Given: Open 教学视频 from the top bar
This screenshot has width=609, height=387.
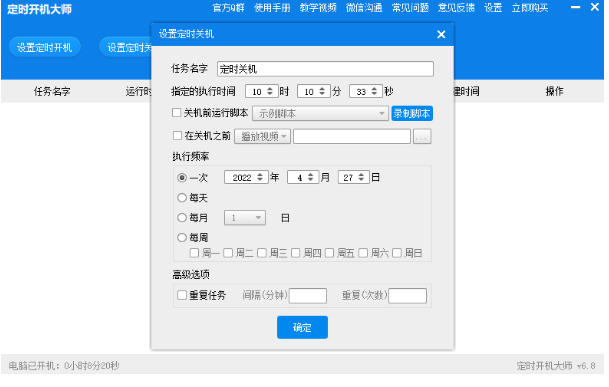Looking at the screenshot, I should click(318, 8).
